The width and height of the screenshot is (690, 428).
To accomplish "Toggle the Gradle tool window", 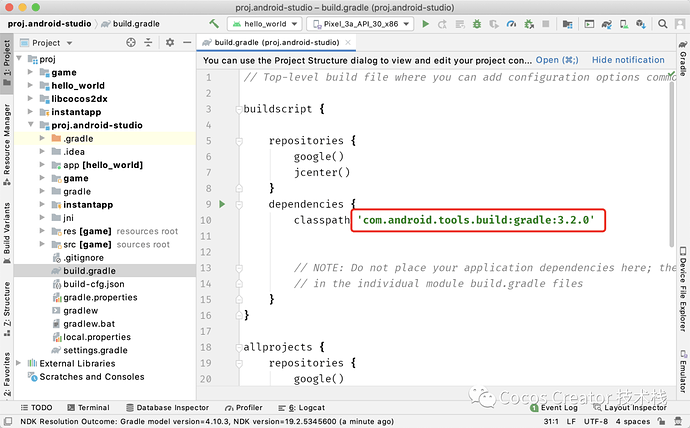I will point(683,59).
